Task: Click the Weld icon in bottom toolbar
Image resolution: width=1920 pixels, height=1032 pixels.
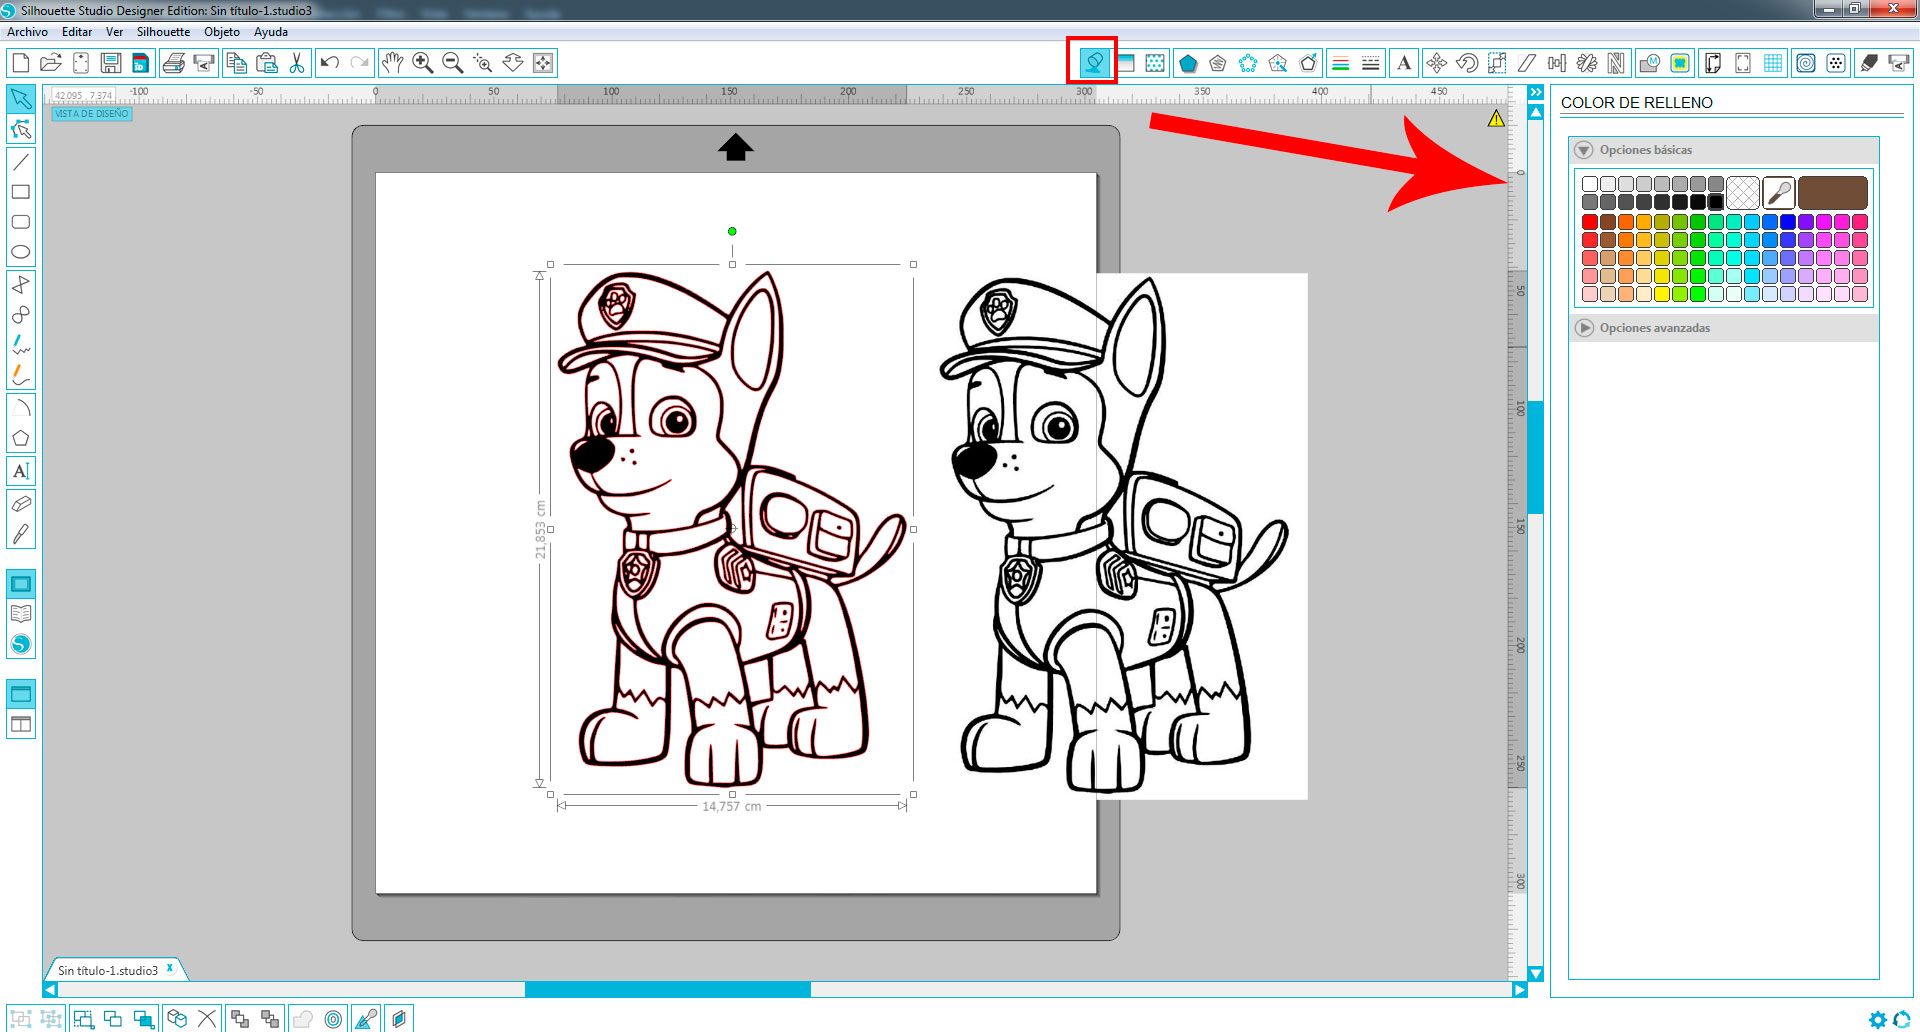Action: (x=302, y=1019)
